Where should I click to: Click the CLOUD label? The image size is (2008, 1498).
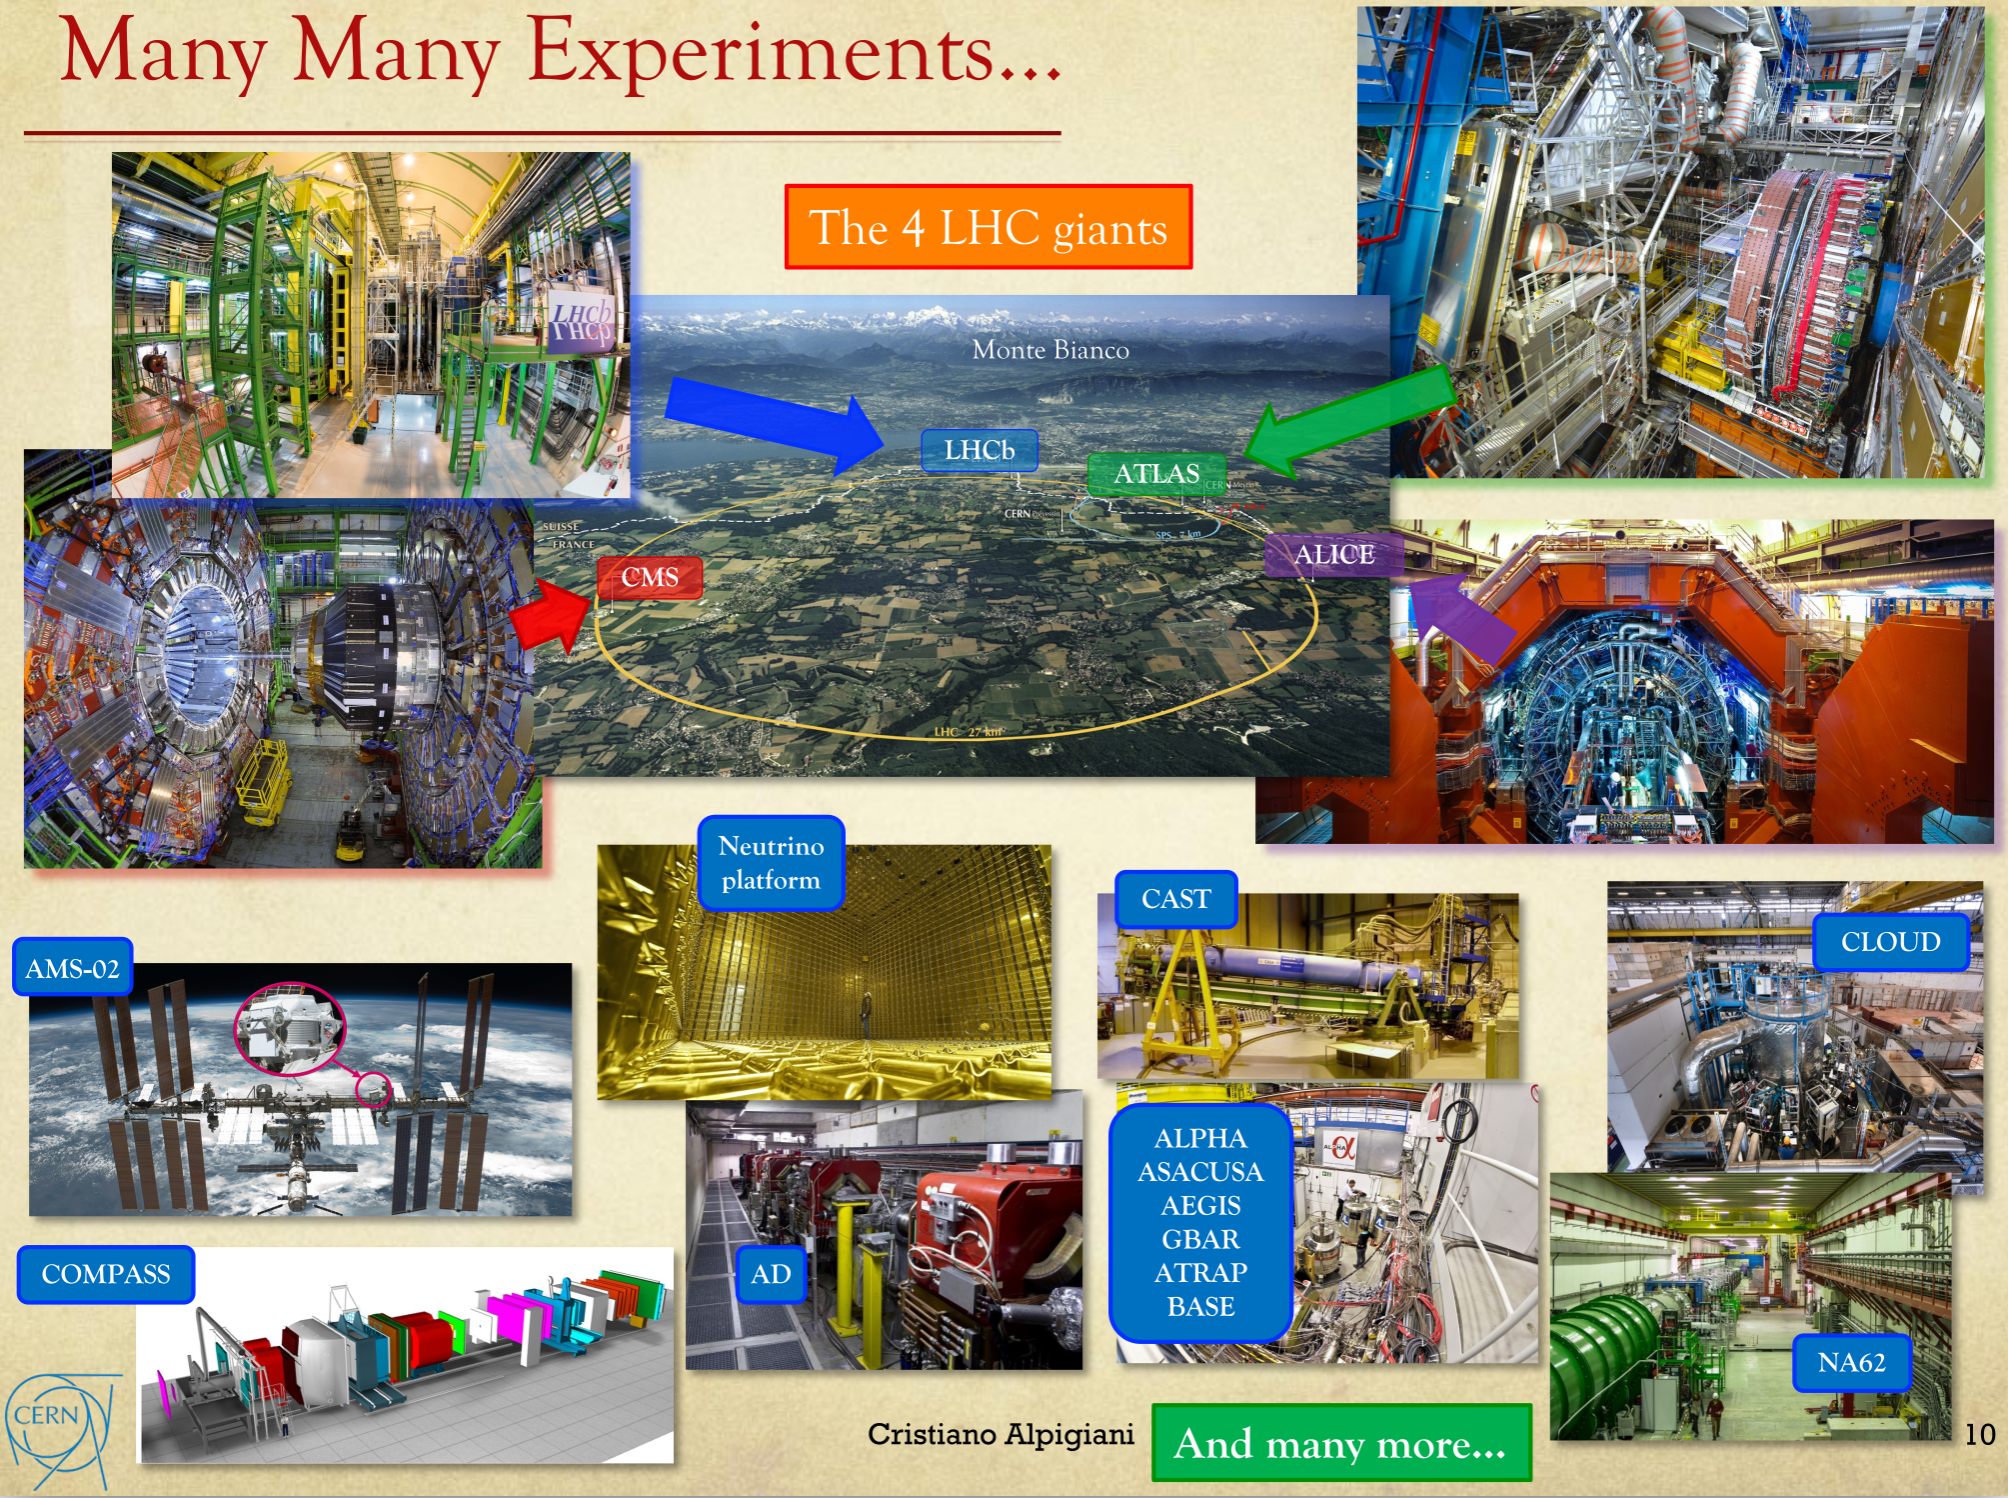(x=1890, y=942)
